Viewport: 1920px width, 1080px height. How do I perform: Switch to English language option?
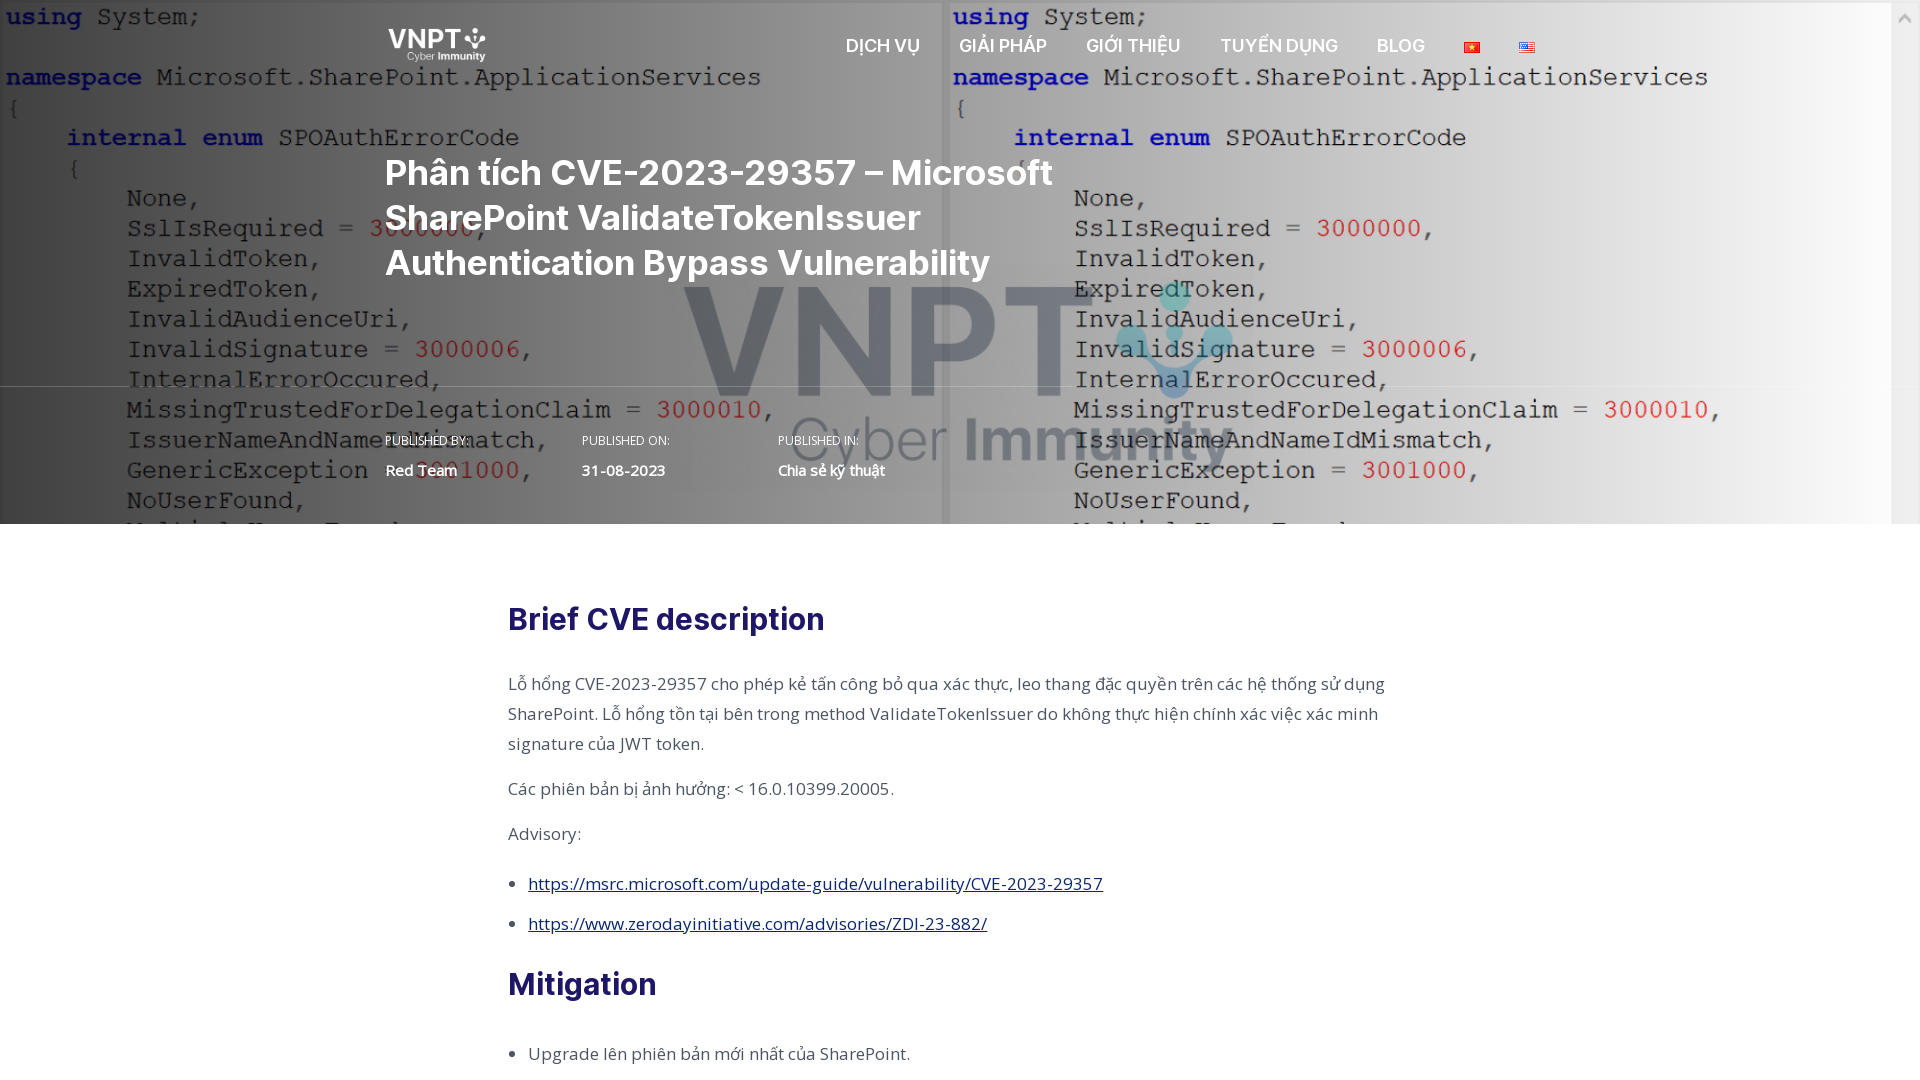[x=1527, y=46]
